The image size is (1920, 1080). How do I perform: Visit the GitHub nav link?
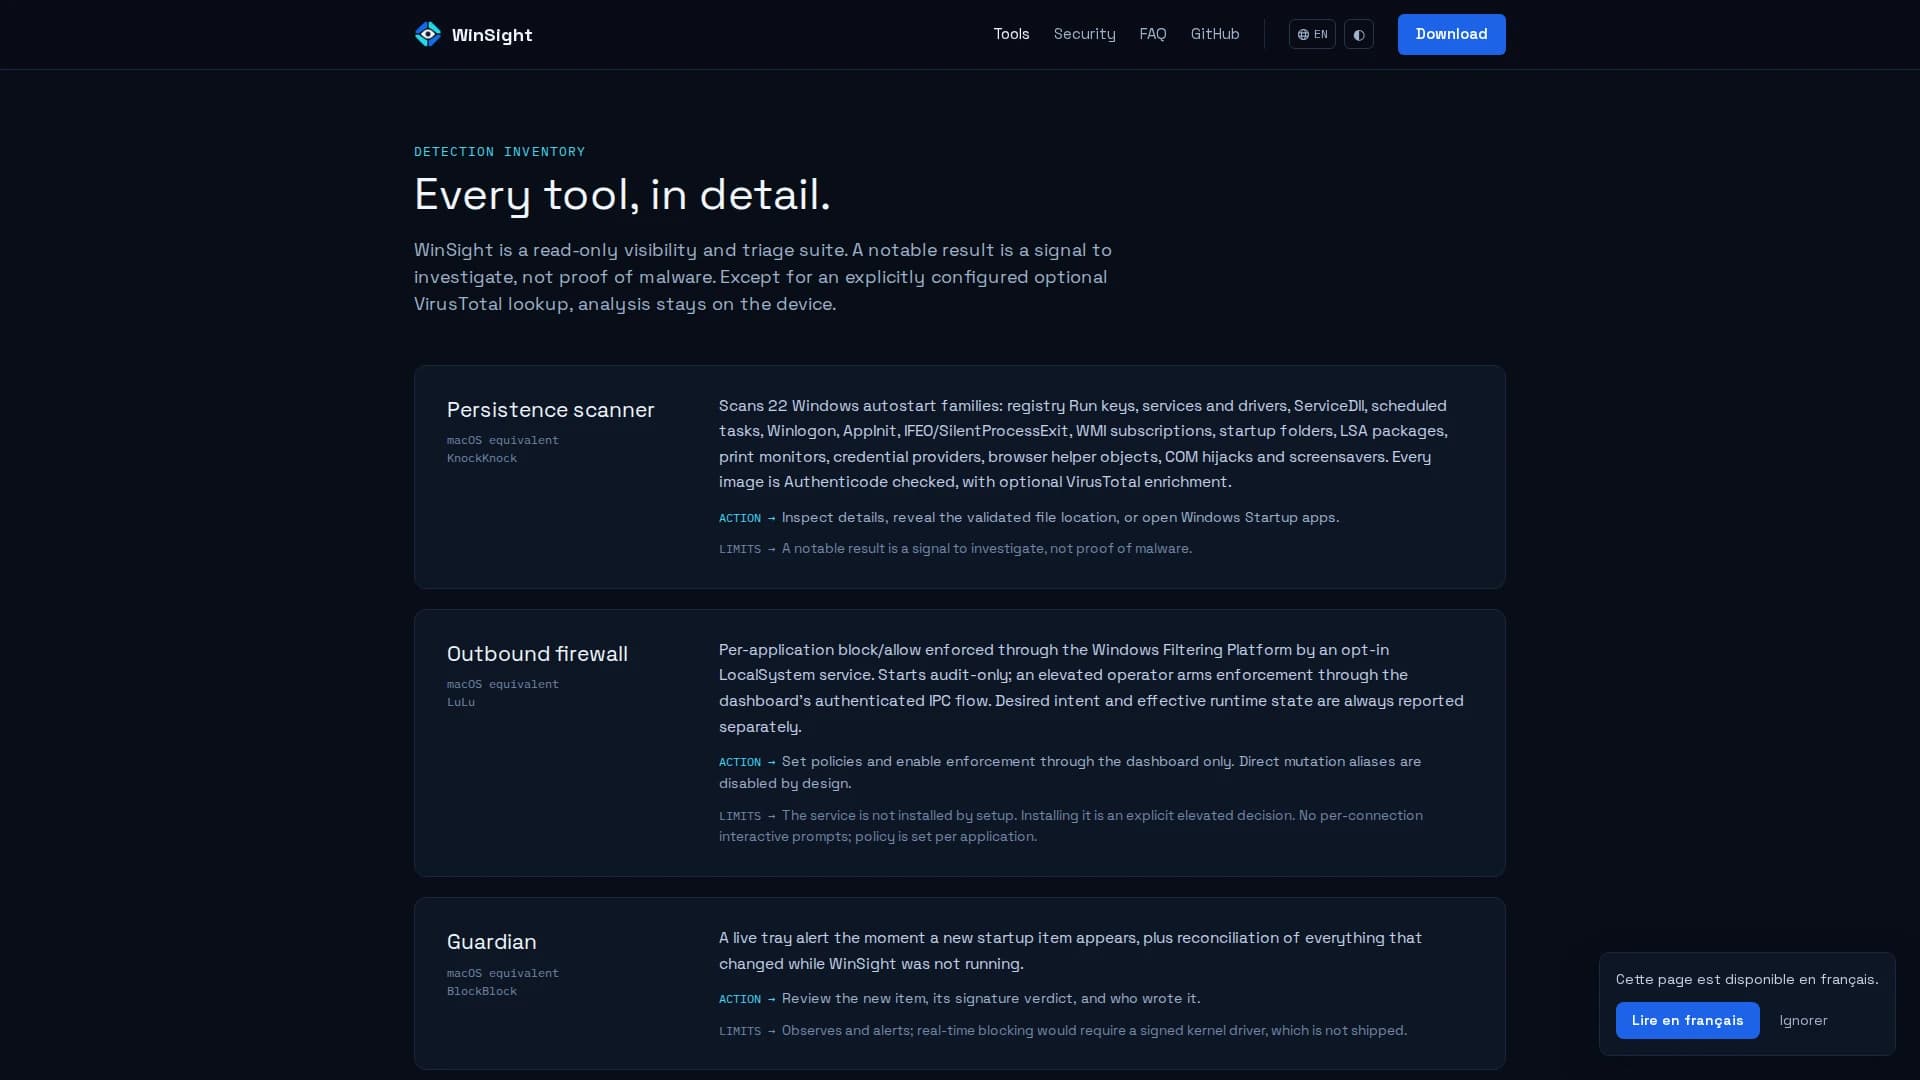[1215, 34]
